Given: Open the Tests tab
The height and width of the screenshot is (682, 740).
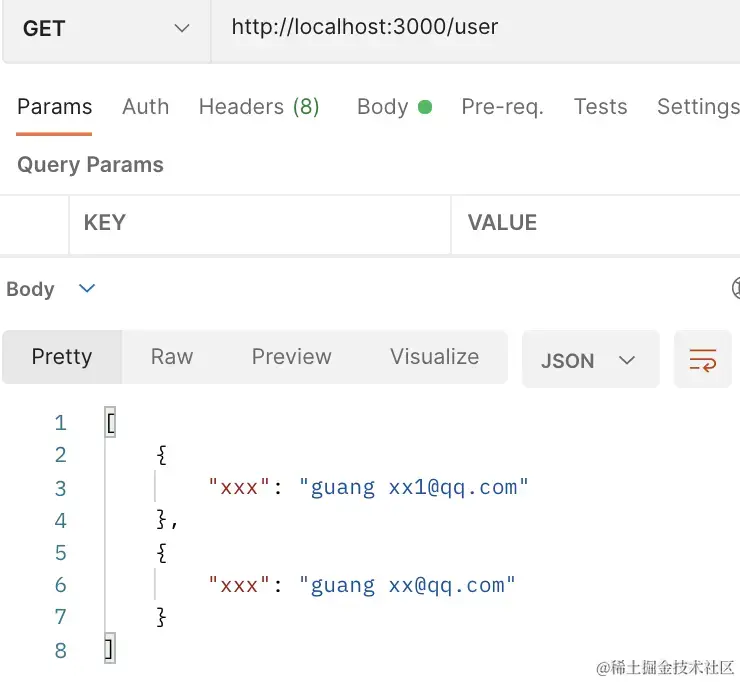Looking at the screenshot, I should 600,107.
